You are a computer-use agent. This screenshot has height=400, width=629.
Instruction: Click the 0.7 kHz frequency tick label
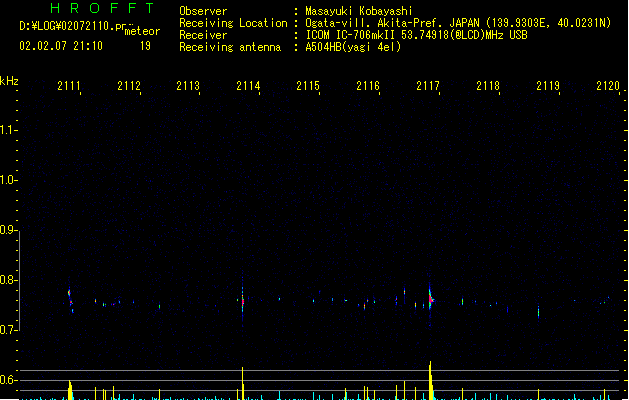click(x=7, y=330)
